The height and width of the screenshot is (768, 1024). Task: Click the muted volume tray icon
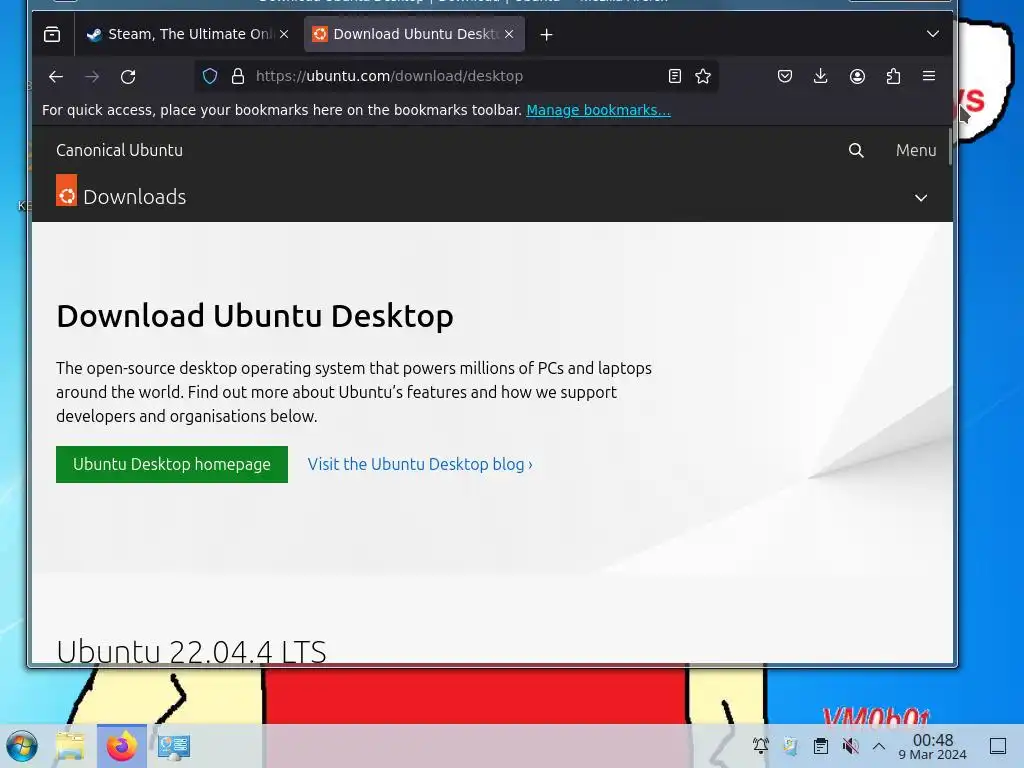(x=850, y=746)
